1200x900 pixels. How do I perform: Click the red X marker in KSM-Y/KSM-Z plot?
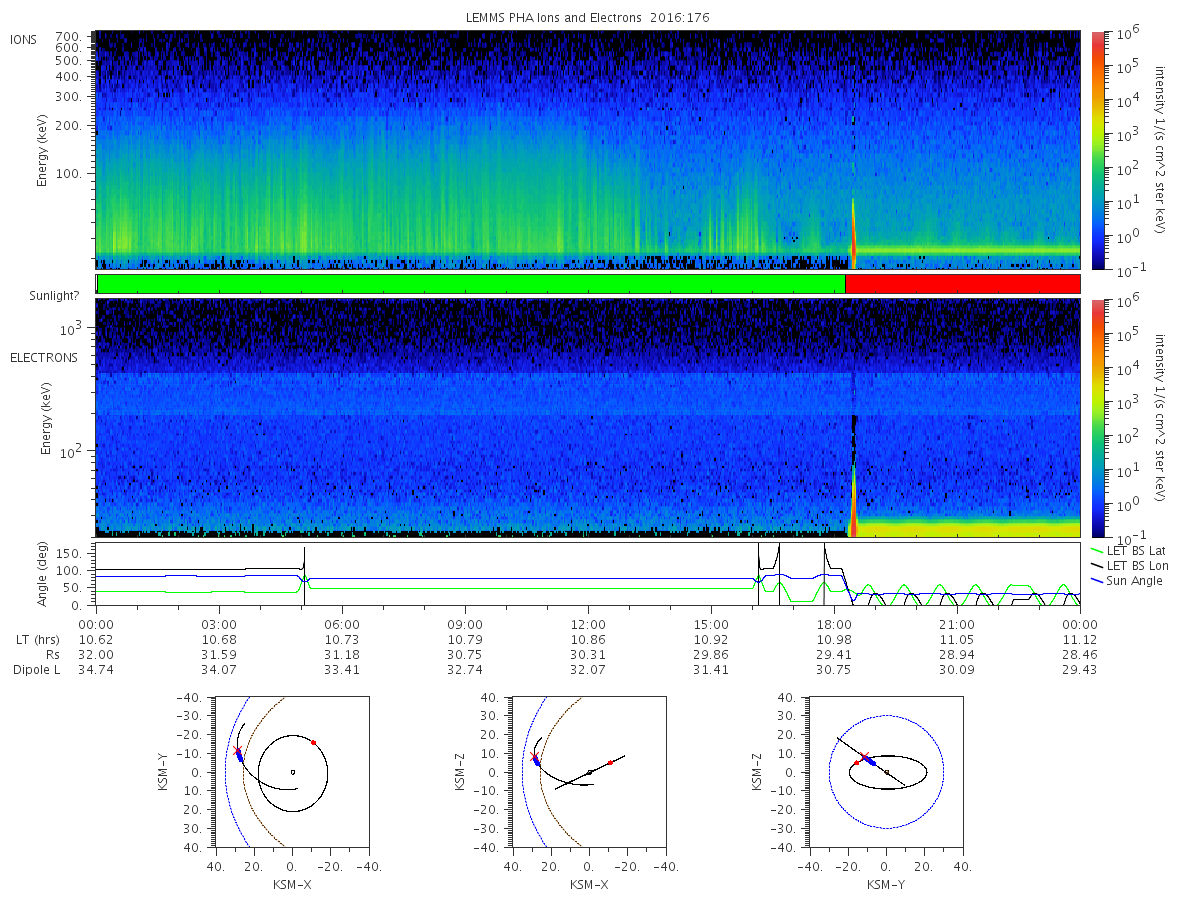point(865,756)
